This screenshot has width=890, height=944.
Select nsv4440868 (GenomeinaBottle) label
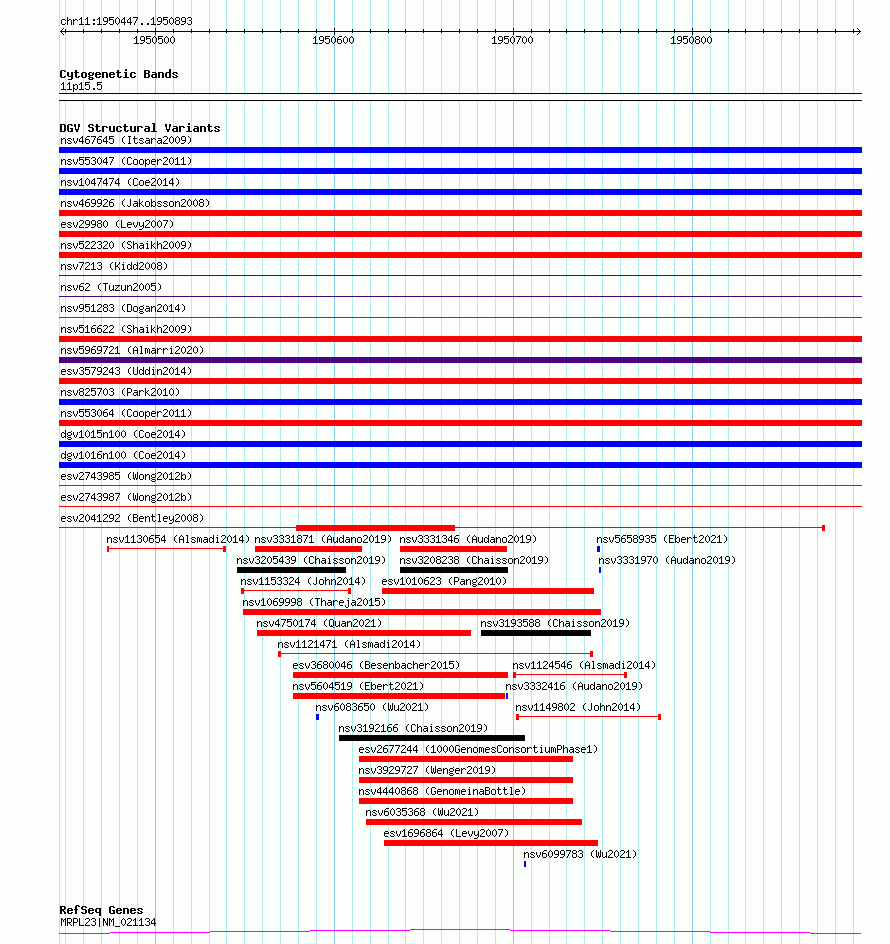tap(441, 792)
